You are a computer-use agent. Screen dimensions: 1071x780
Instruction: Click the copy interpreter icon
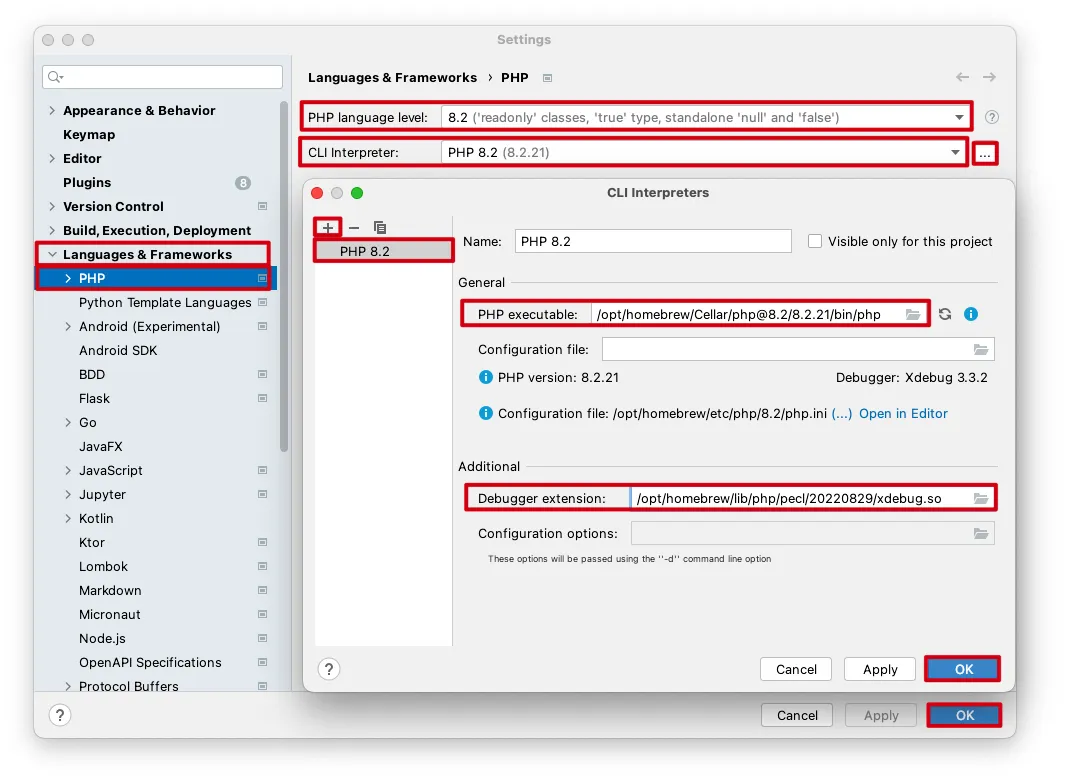[380, 228]
